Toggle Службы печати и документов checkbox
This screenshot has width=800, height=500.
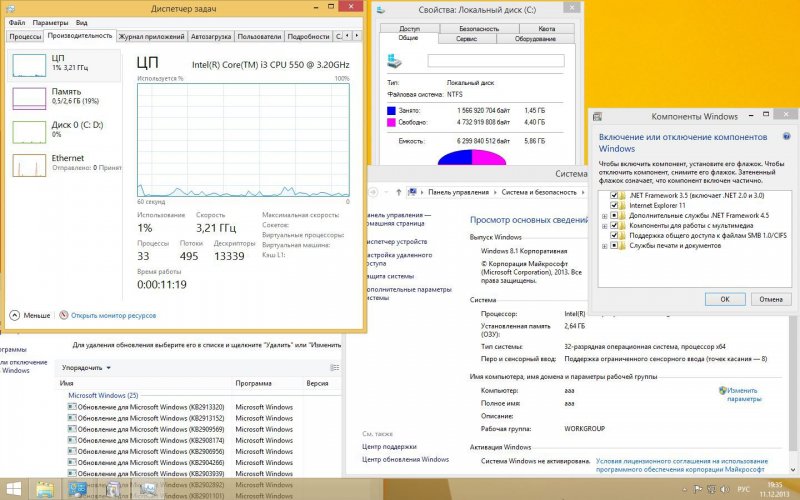pos(614,245)
